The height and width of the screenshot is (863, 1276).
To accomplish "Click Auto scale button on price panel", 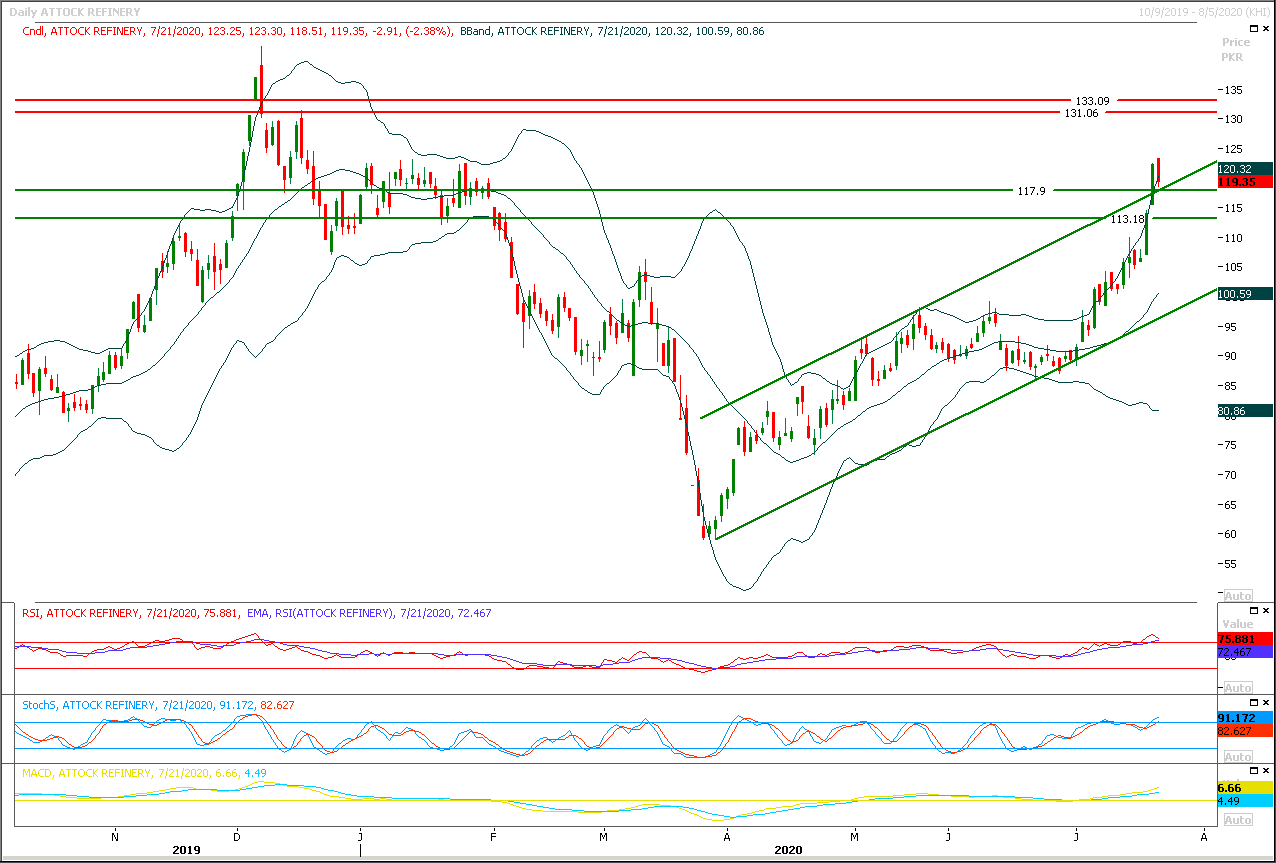I will click(1238, 596).
